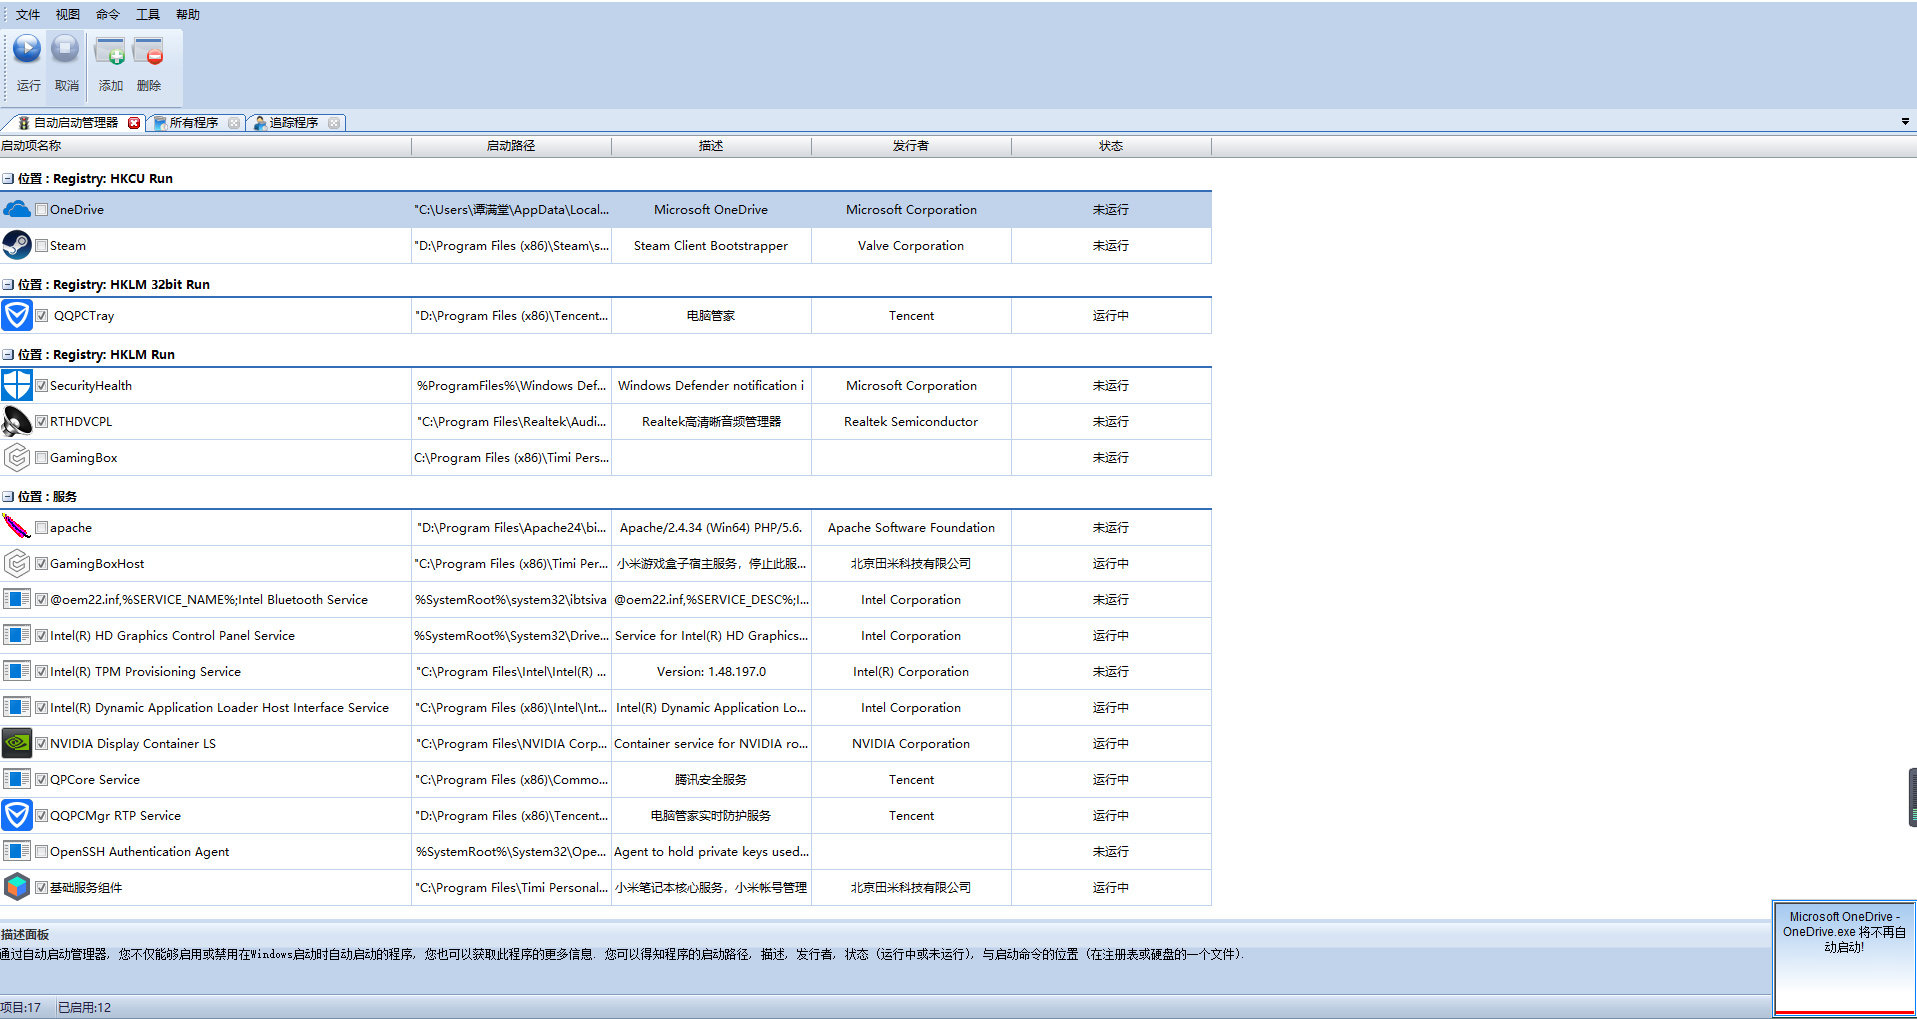The width and height of the screenshot is (1917, 1019).
Task: Click 运行中 status of 基础服务组件
Action: (1111, 888)
